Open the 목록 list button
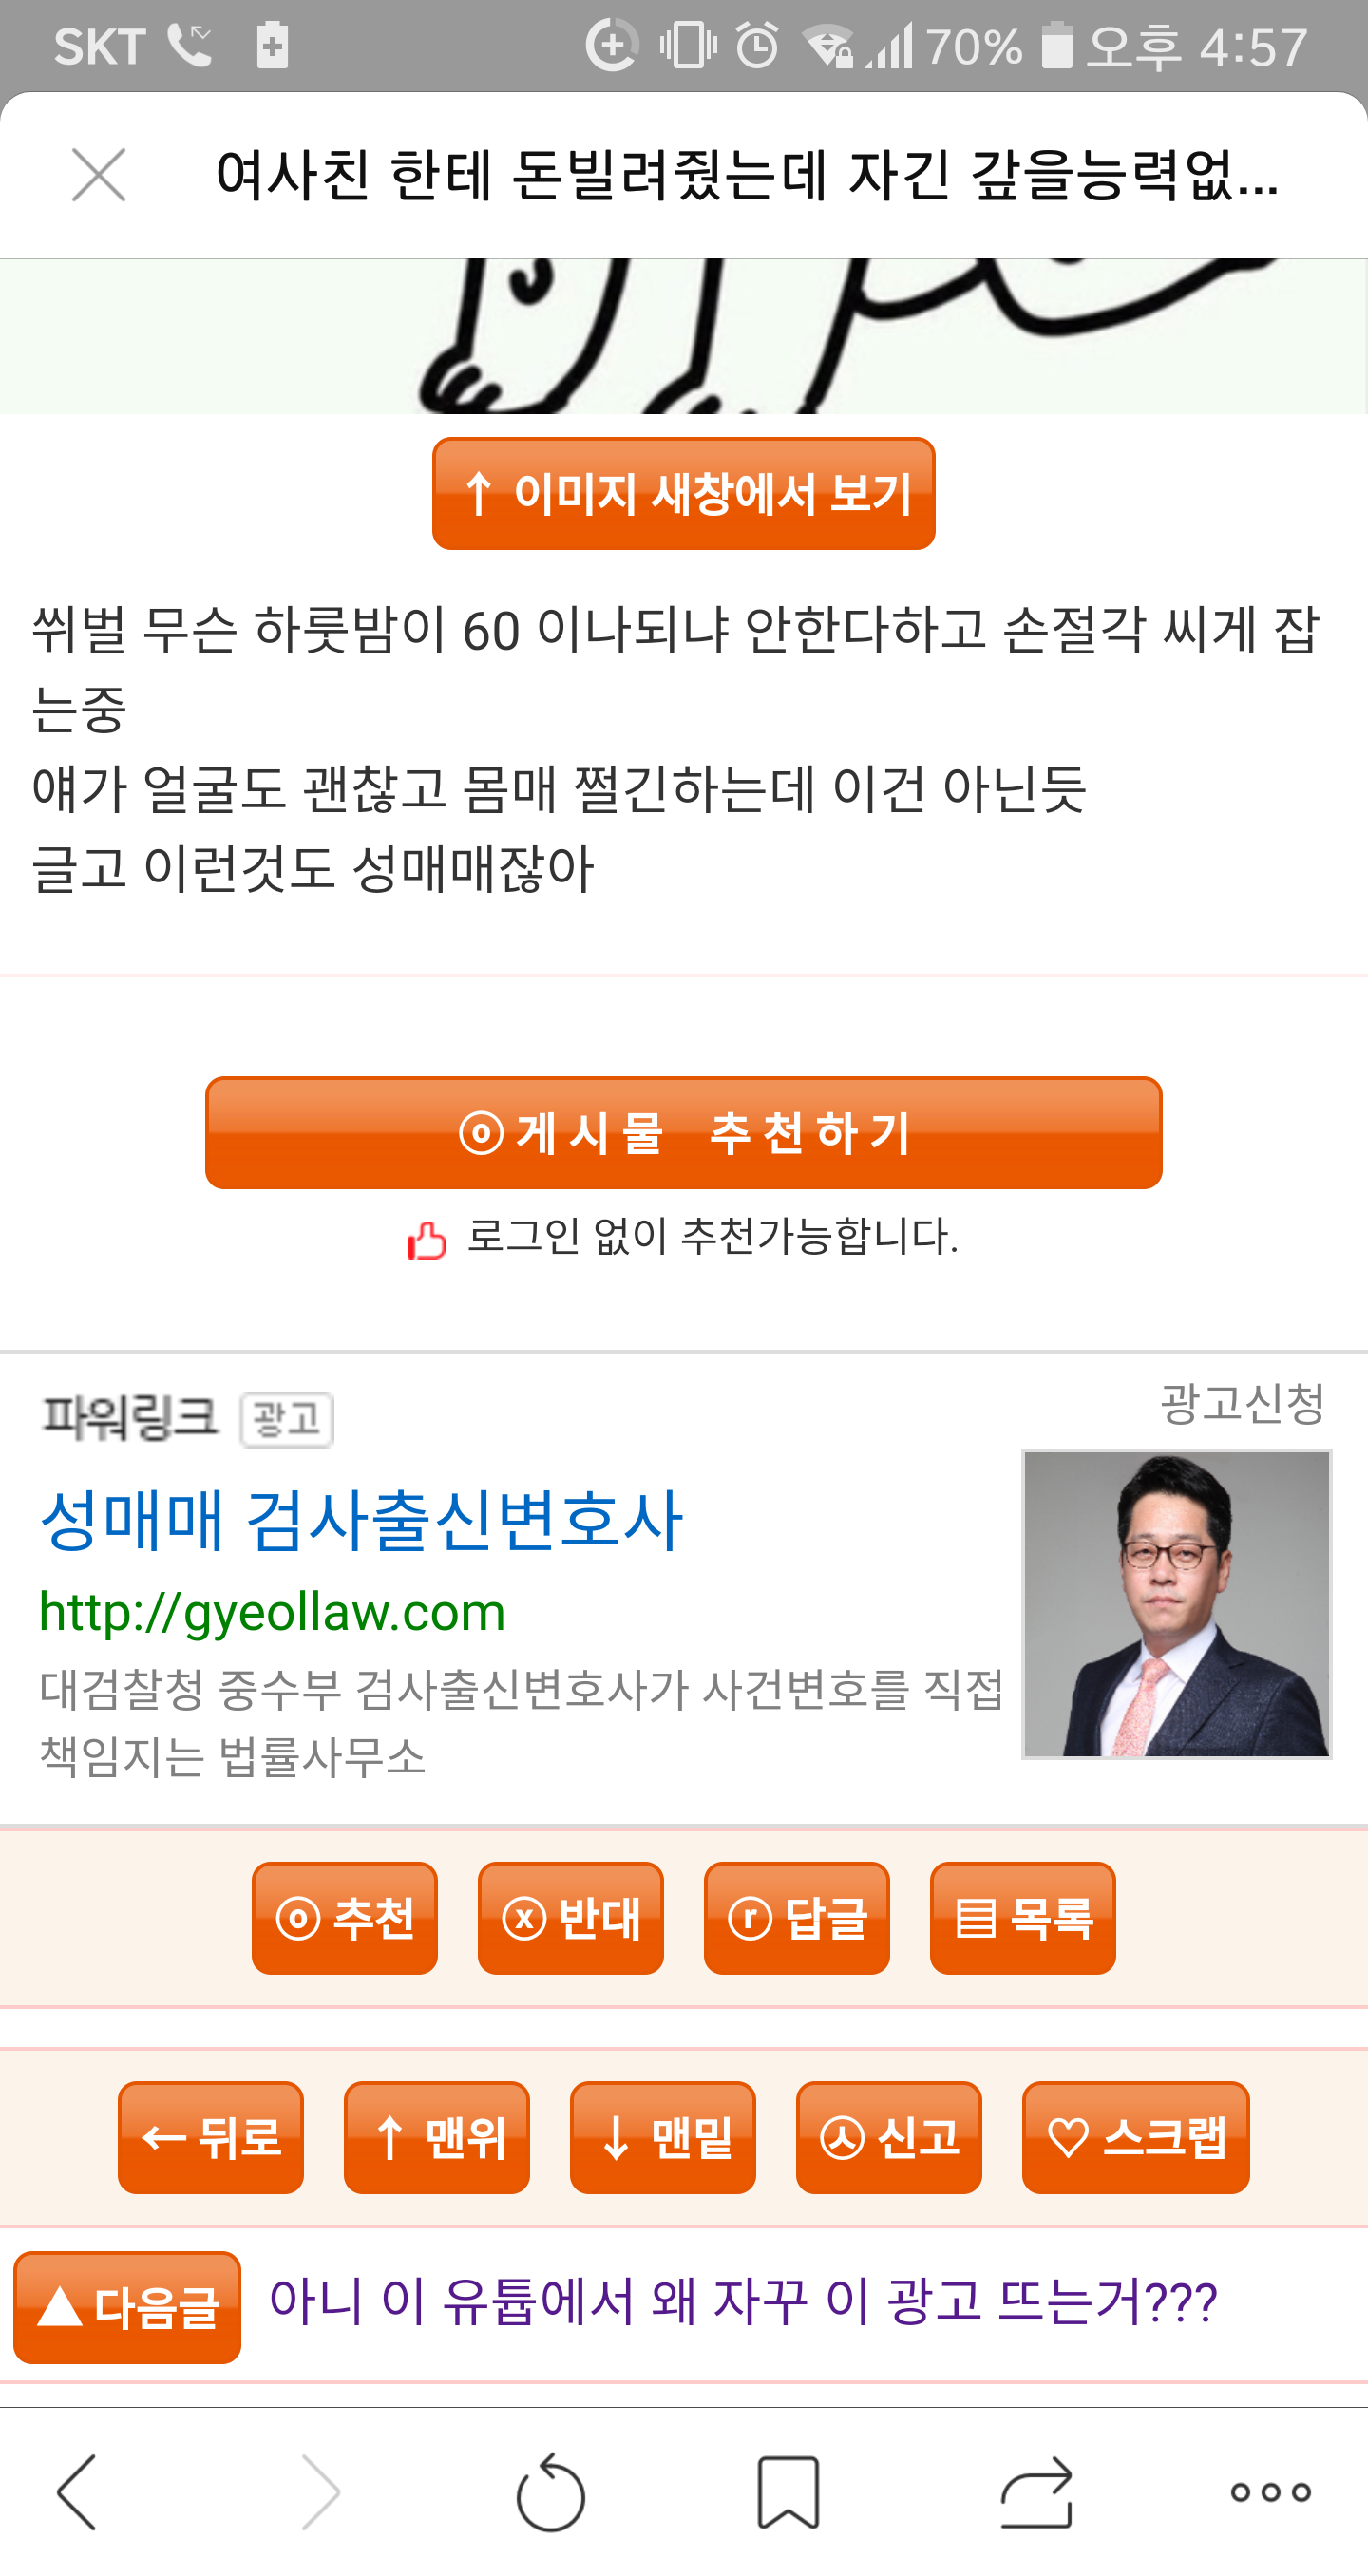The width and height of the screenshot is (1368, 2576). (1023, 1918)
